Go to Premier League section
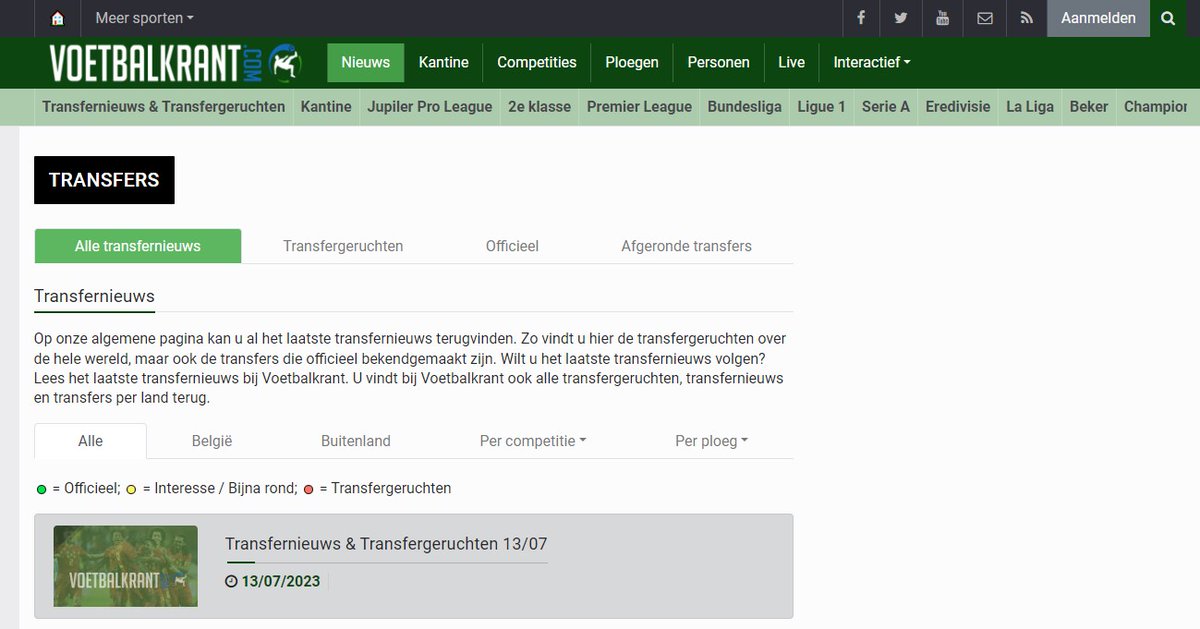 click(x=640, y=107)
